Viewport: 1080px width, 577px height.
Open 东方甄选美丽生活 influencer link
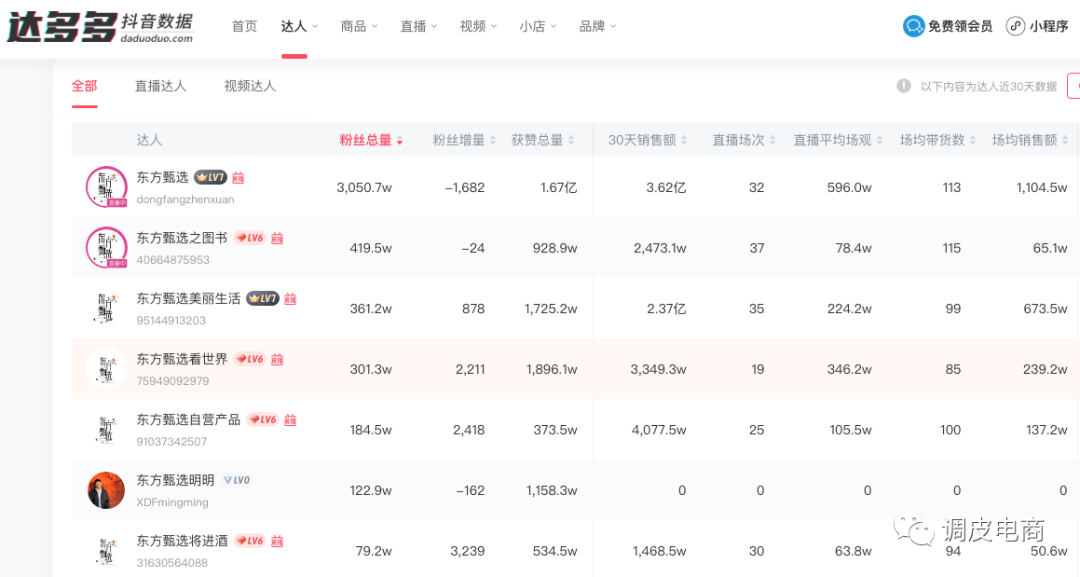(x=188, y=298)
